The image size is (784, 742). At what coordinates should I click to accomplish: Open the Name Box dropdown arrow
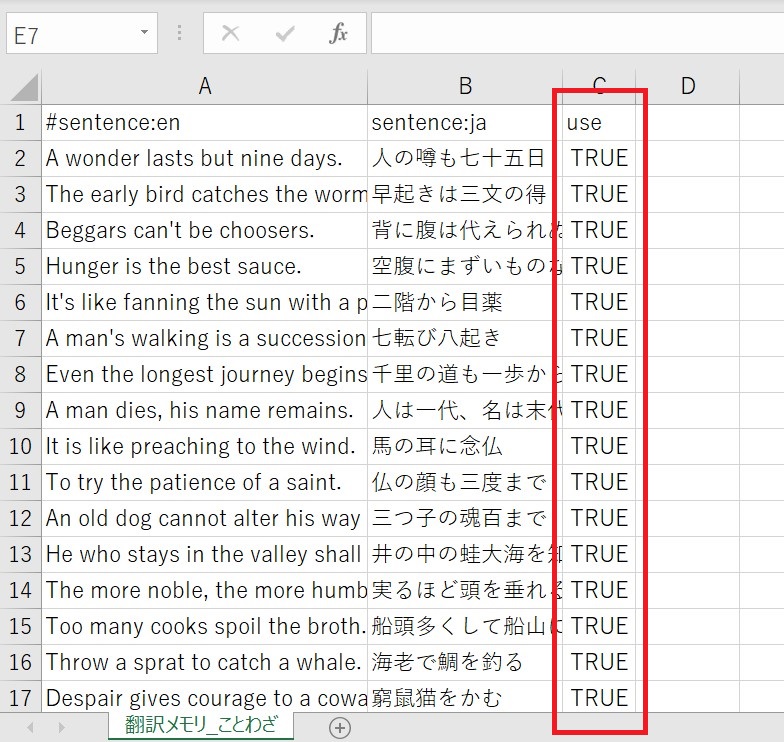pos(144,34)
